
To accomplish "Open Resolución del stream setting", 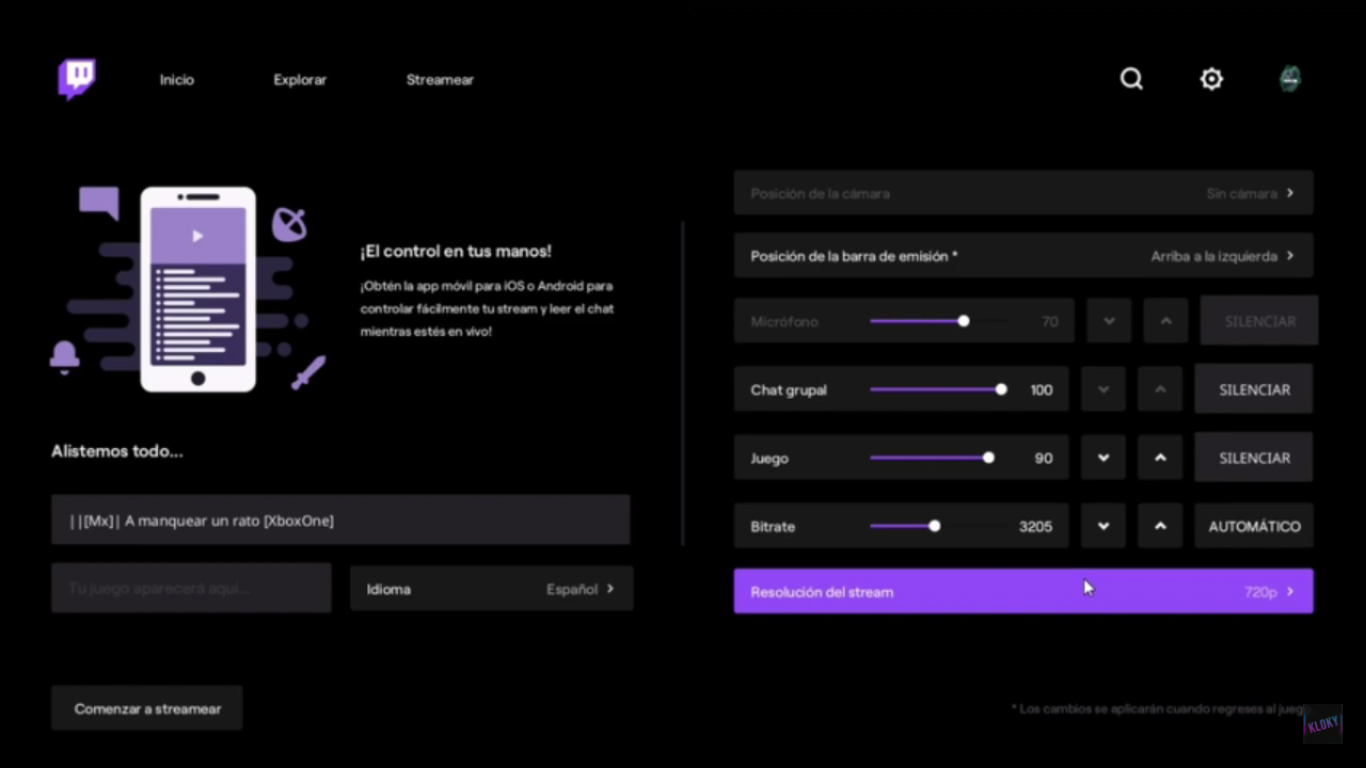I will 1023,591.
